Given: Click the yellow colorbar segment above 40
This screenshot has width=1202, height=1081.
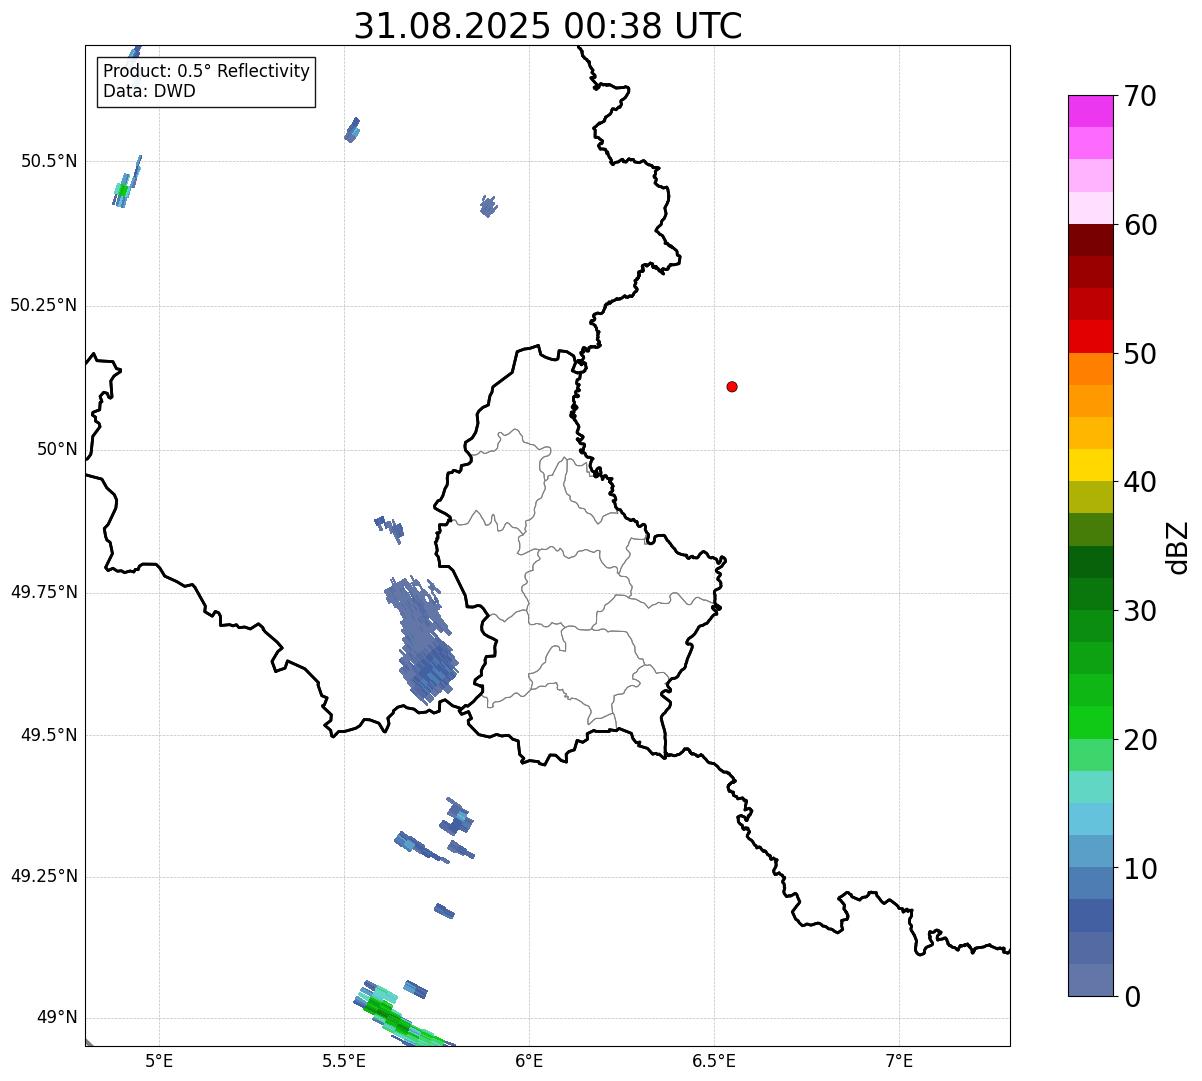Looking at the screenshot, I should (1091, 465).
